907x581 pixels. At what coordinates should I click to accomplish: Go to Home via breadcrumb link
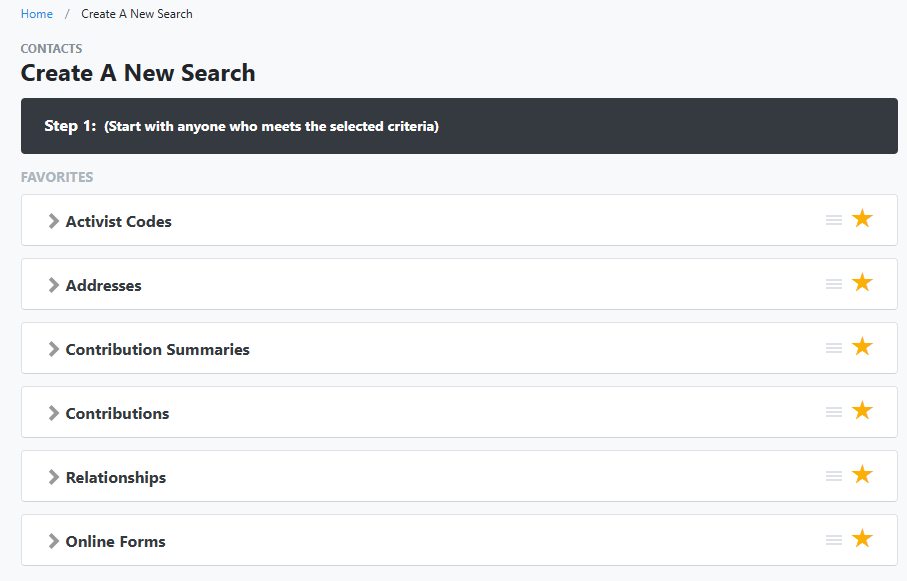click(x=37, y=14)
